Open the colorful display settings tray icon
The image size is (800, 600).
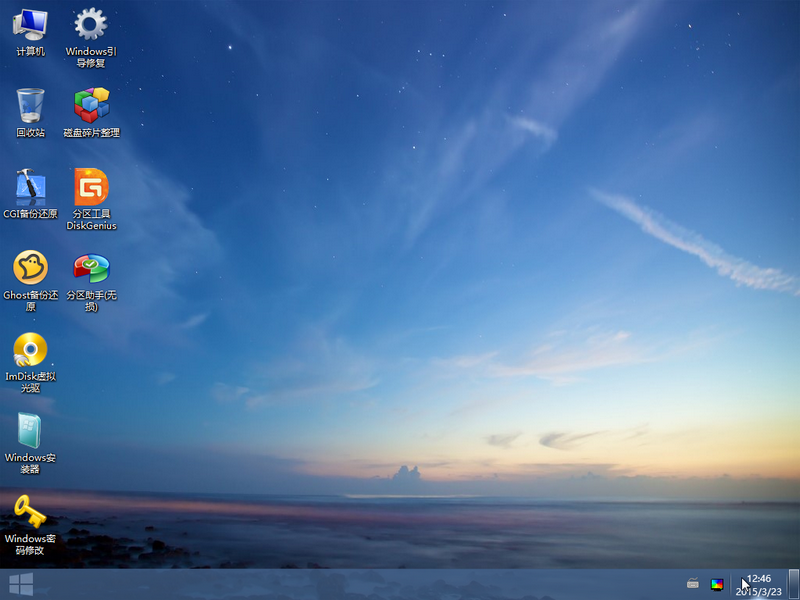(717, 584)
